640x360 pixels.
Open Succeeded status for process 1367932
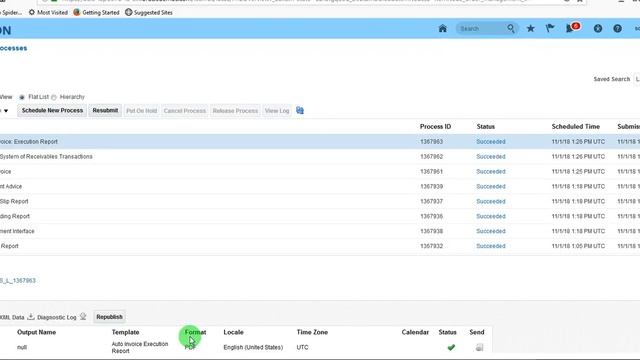(491, 246)
